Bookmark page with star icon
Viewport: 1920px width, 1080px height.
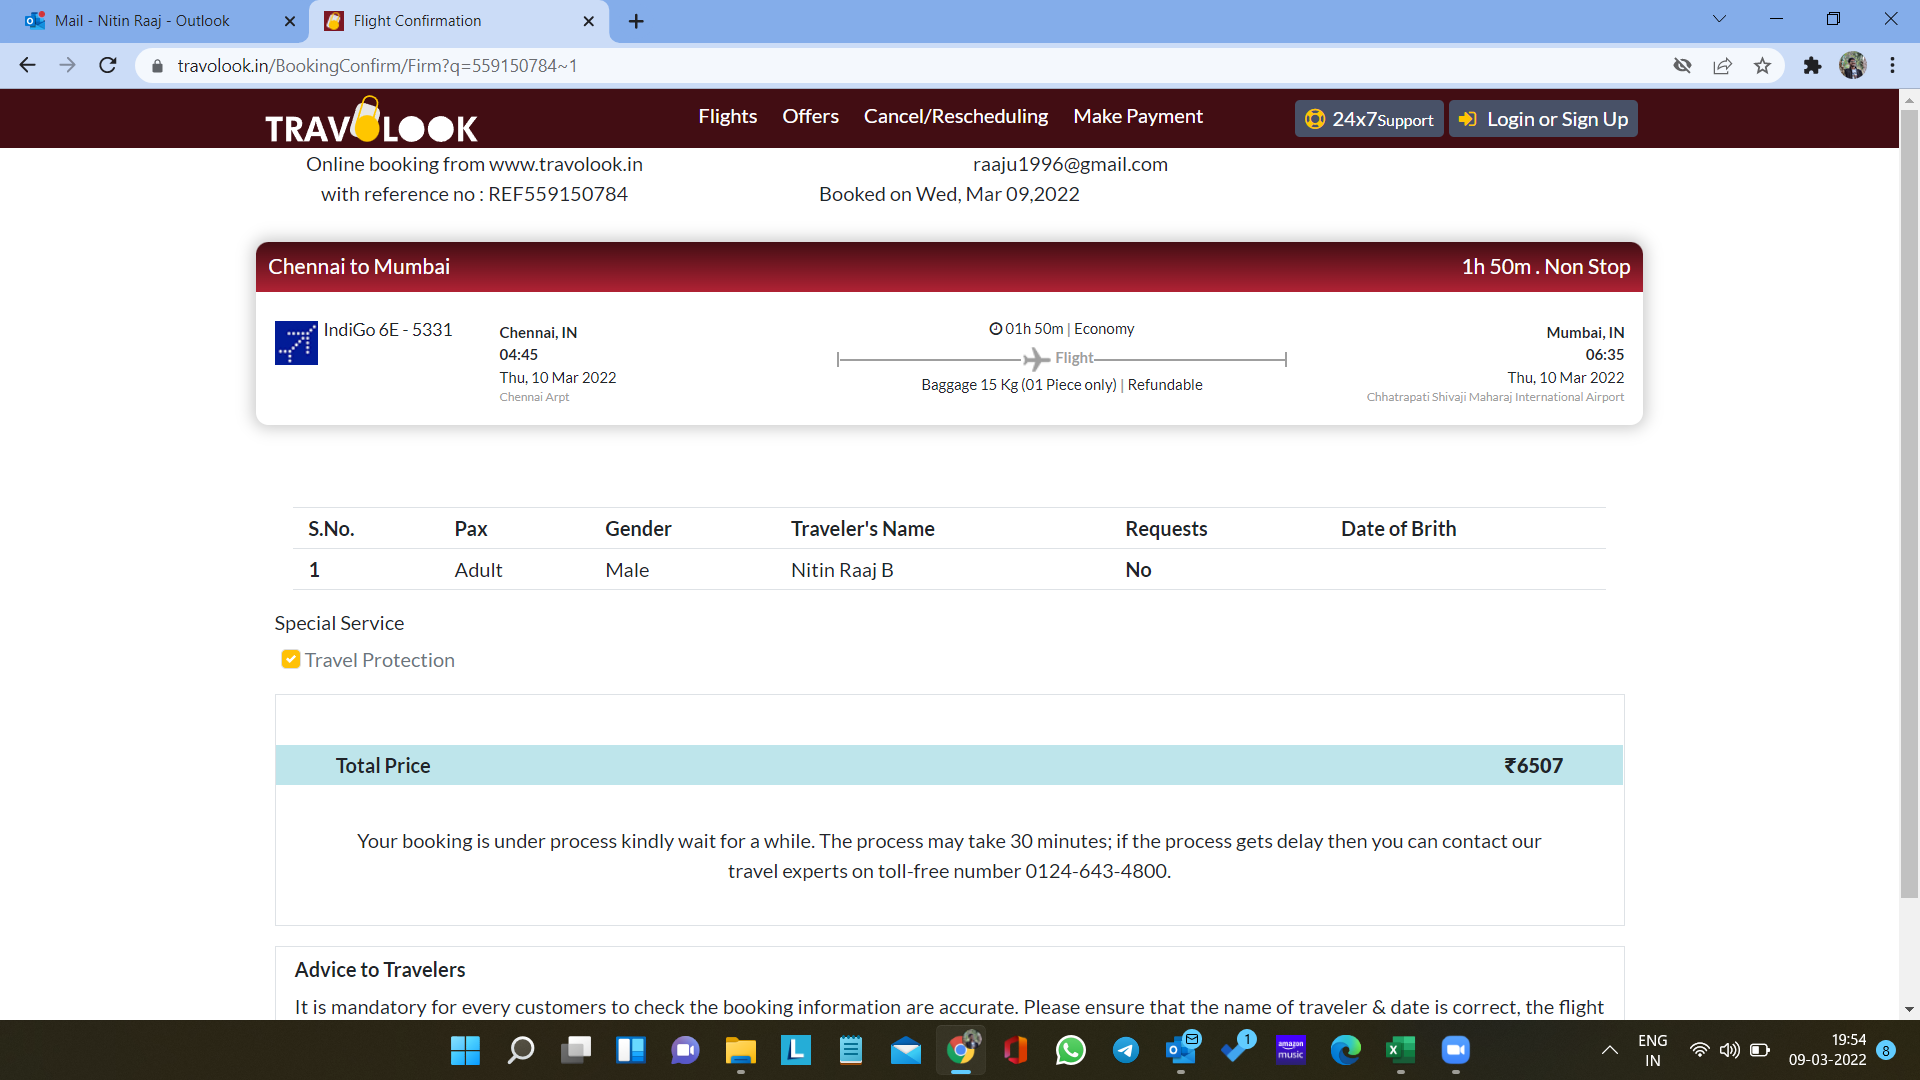(1762, 66)
